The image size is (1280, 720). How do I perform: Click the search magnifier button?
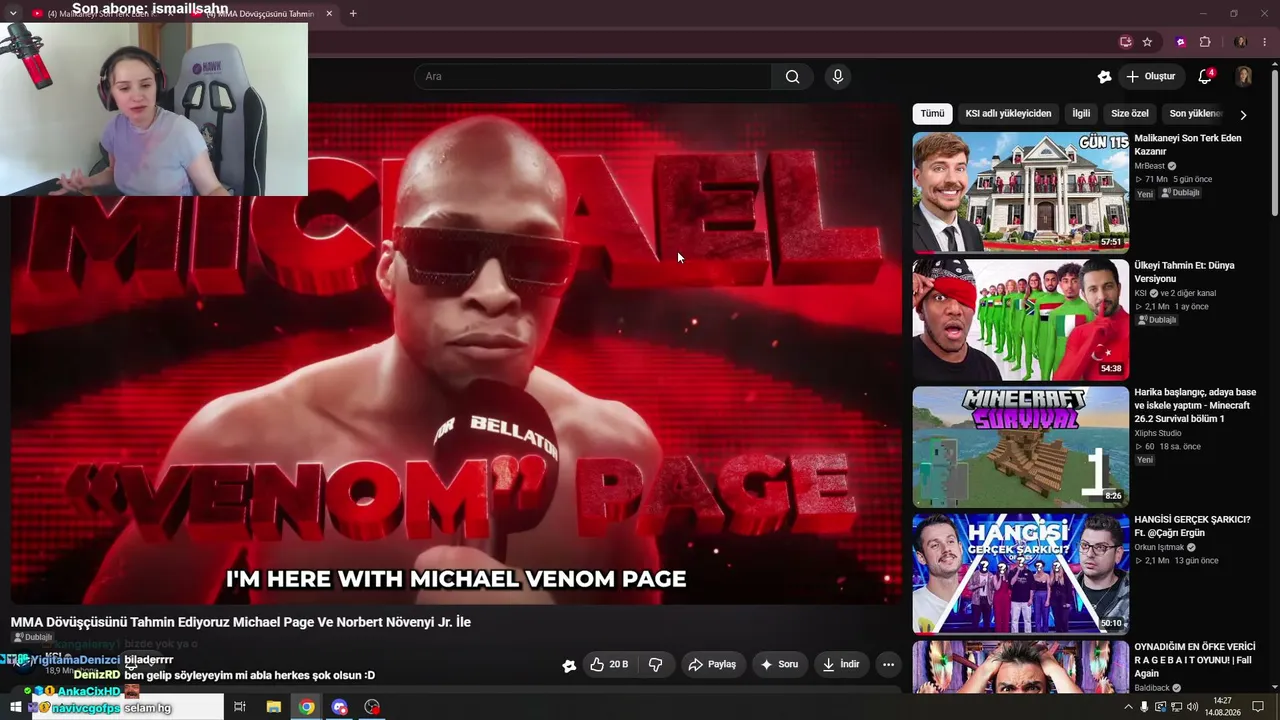(792, 77)
